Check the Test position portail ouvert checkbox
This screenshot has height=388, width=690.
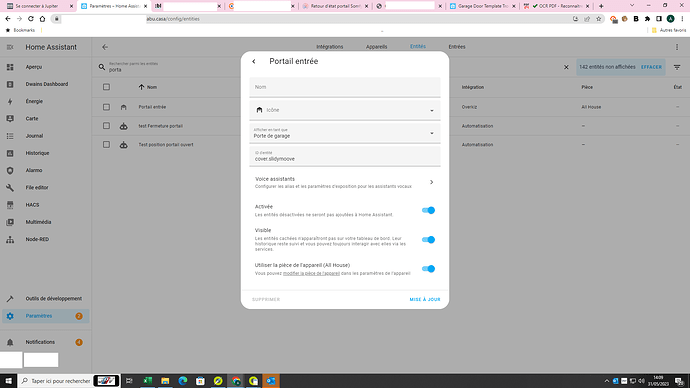click(x=106, y=145)
